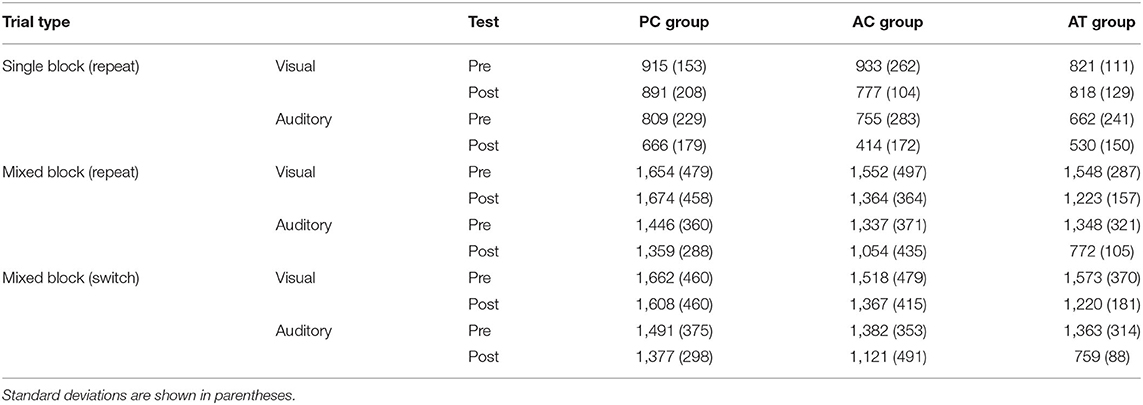Click the Mixed block (repeat) row label
The image size is (1143, 405).
click(61, 173)
